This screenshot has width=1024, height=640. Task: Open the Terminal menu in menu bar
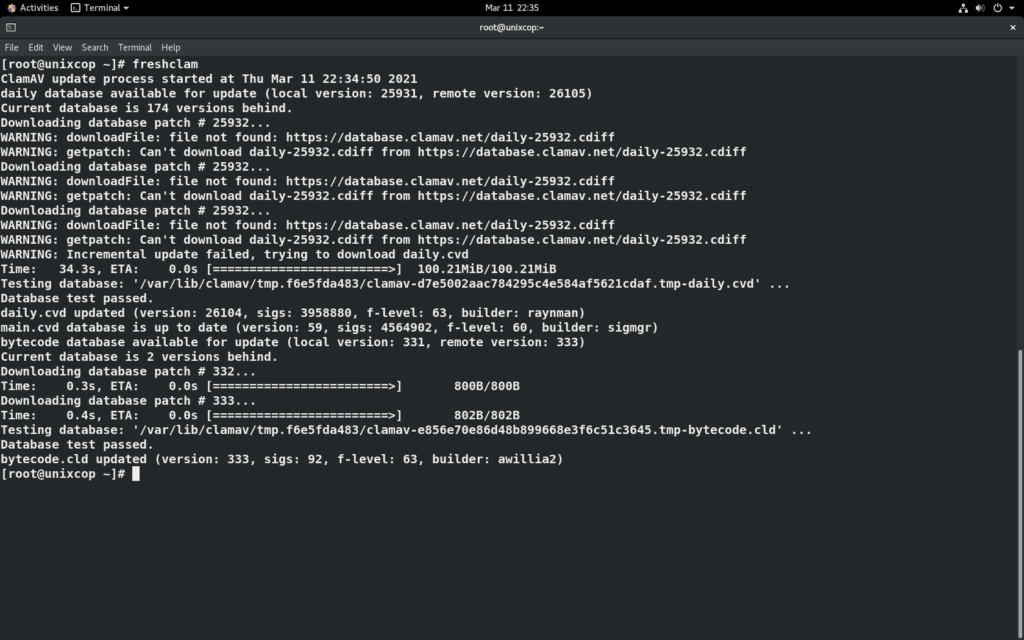tap(135, 48)
